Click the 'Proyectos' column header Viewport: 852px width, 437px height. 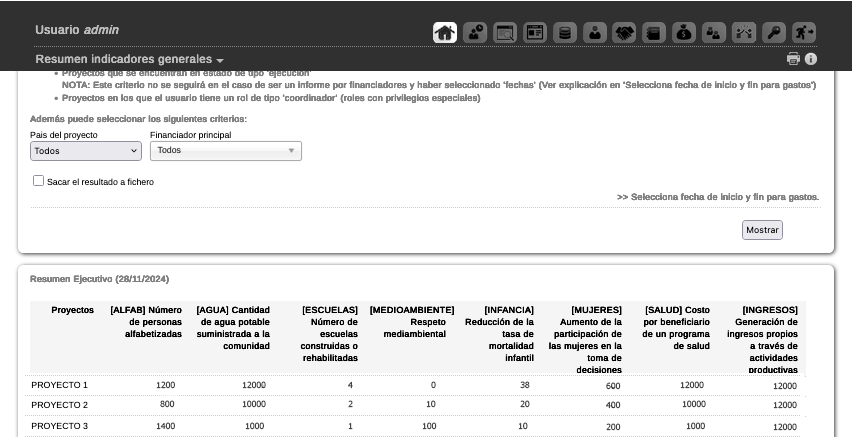(72, 310)
